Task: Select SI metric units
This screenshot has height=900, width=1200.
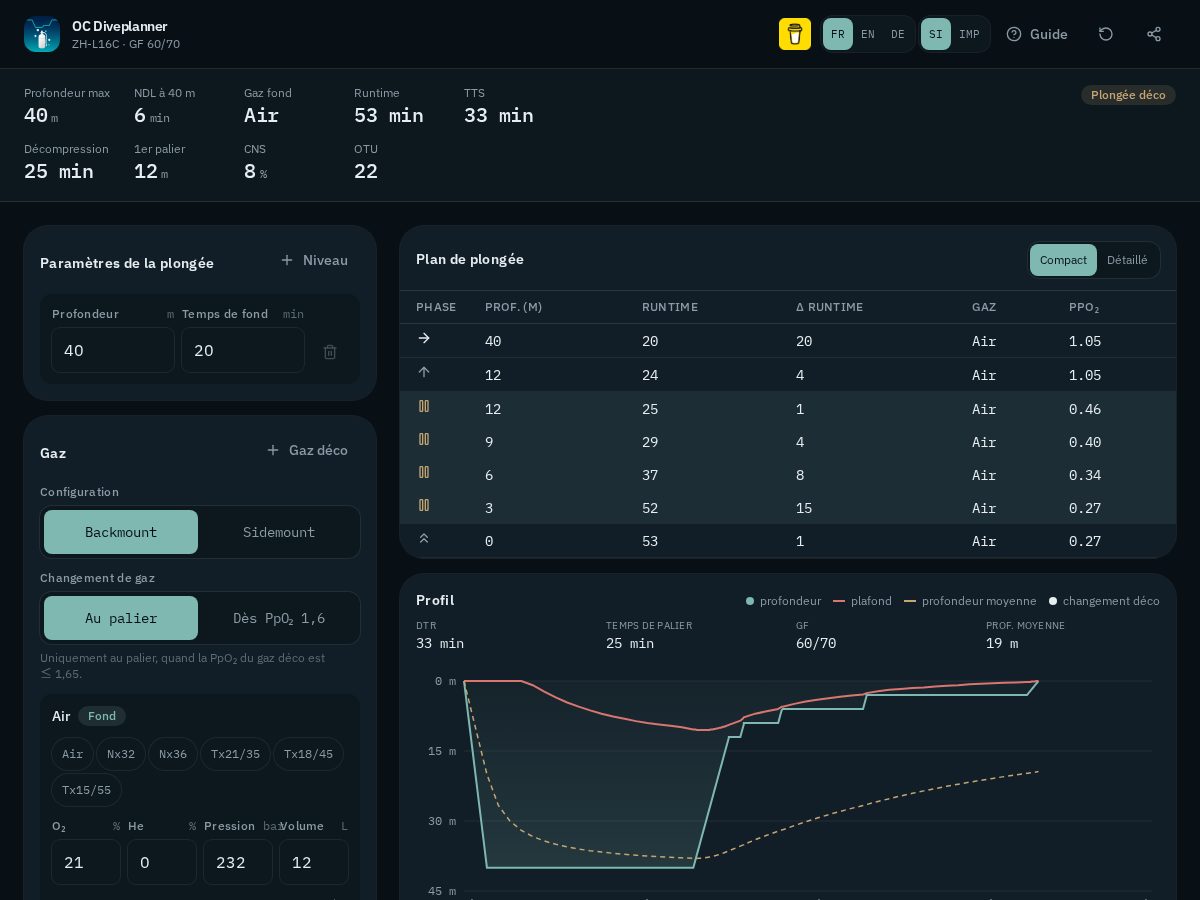Action: pyautogui.click(x=936, y=34)
